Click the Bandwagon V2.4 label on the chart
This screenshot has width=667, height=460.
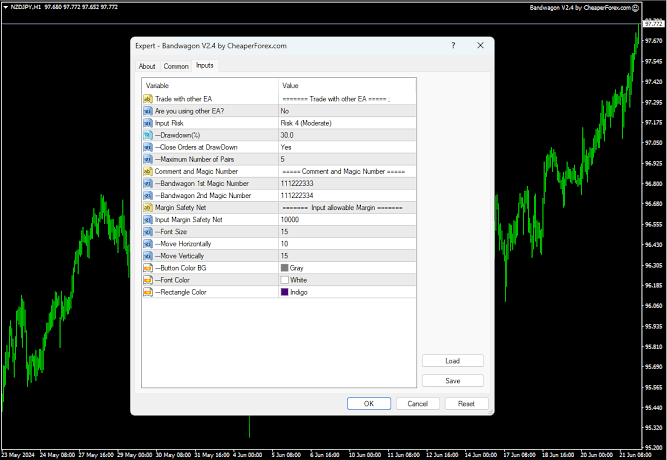(580, 8)
